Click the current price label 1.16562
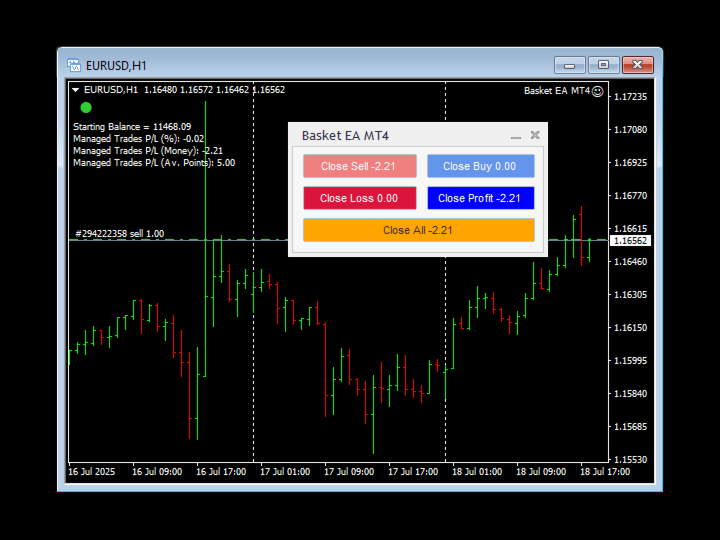720x540 pixels. [630, 241]
